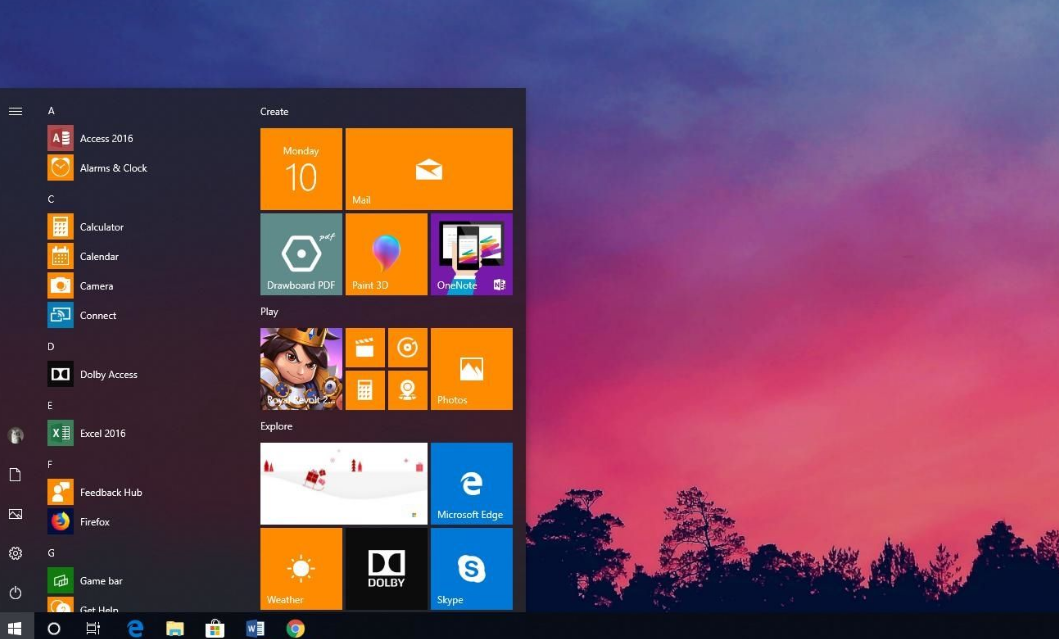Image resolution: width=1059 pixels, height=639 pixels.
Task: Expand the Start menu hamburger
Action: pyautogui.click(x=15, y=111)
